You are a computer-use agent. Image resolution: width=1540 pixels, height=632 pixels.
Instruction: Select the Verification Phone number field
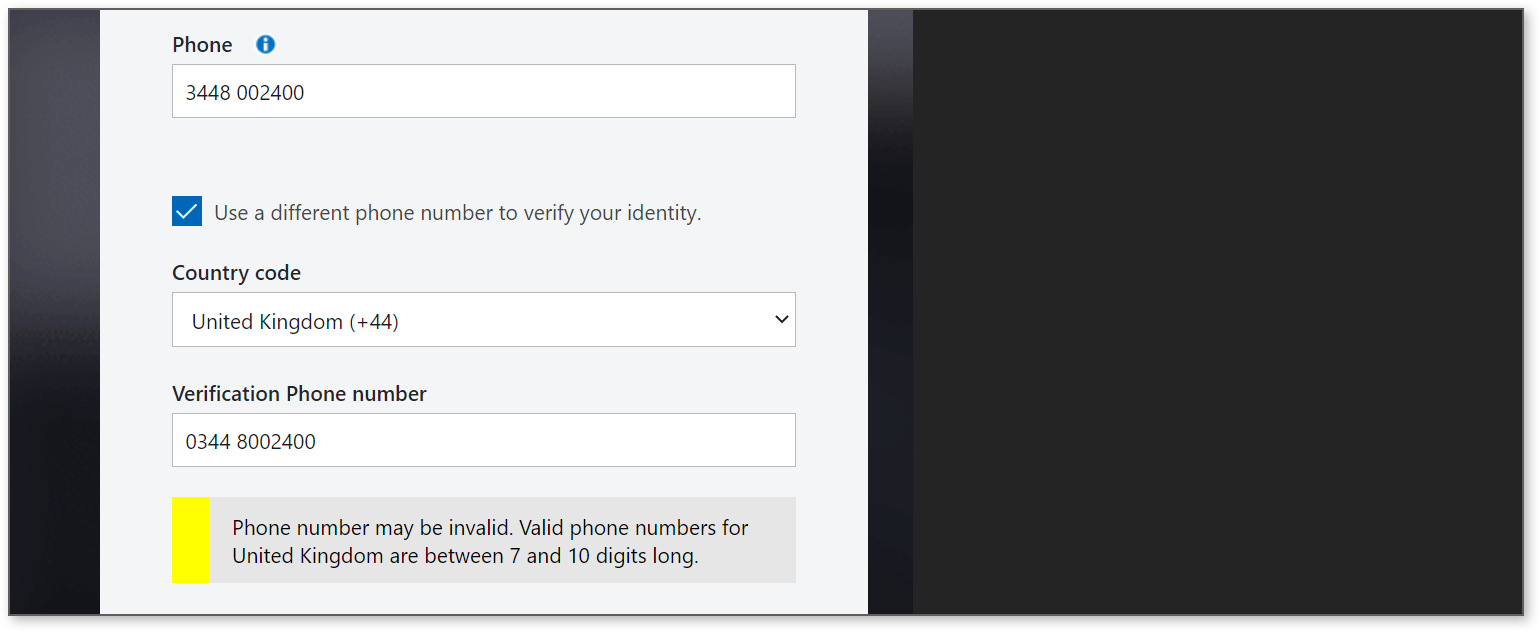click(484, 440)
